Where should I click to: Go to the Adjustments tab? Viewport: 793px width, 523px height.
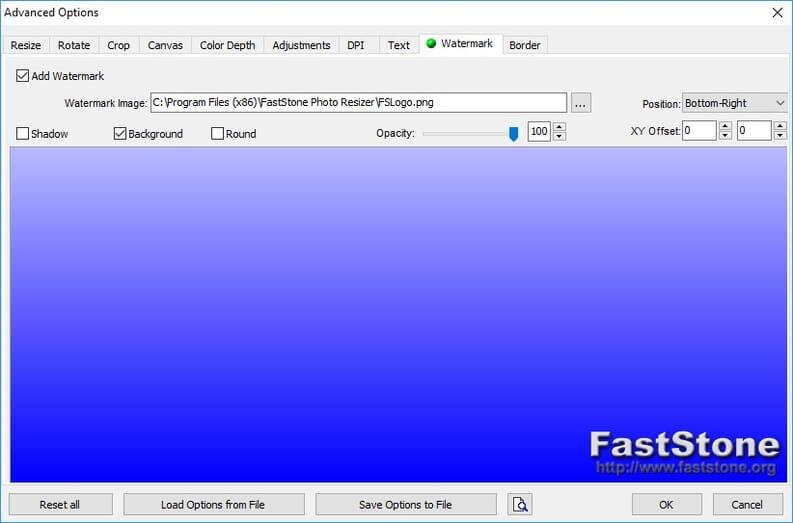(301, 45)
